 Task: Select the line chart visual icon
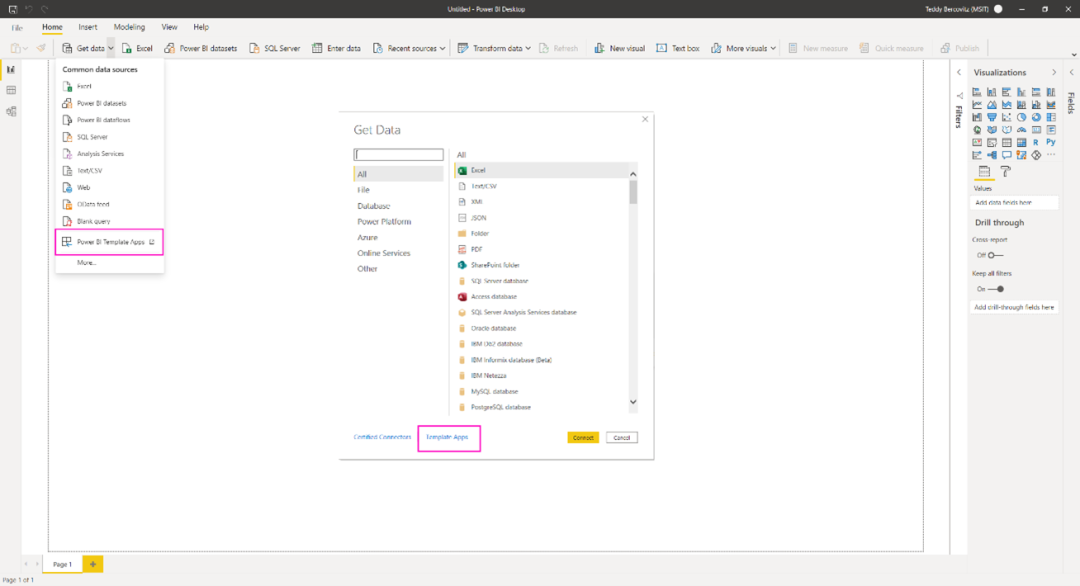(977, 105)
